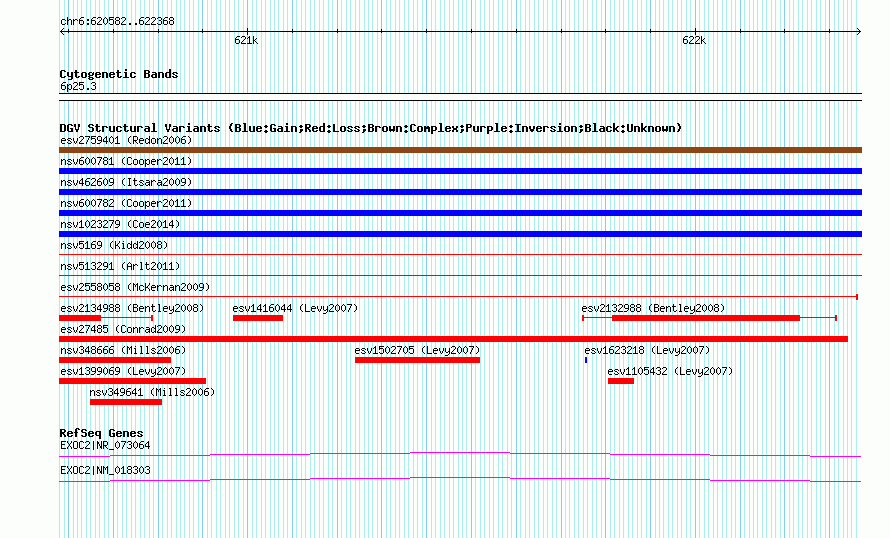Select the tiny blue esv1623218 gain marker

(586, 360)
